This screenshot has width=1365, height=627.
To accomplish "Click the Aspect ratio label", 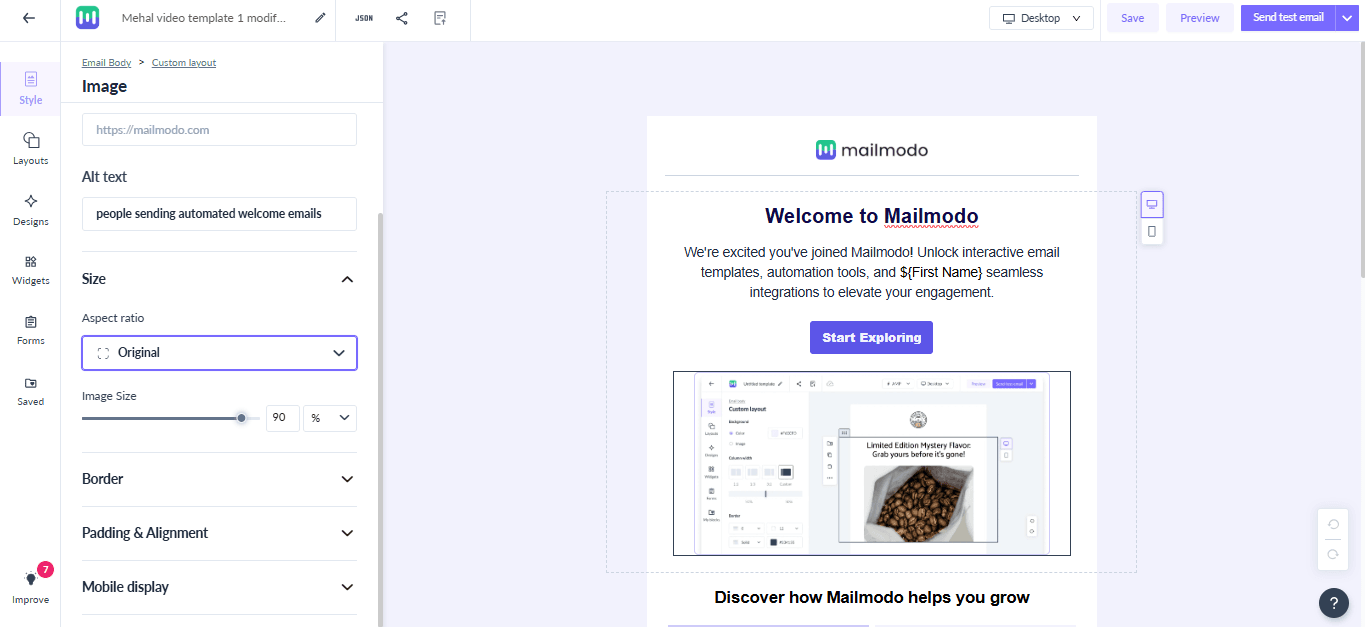I will 113,318.
